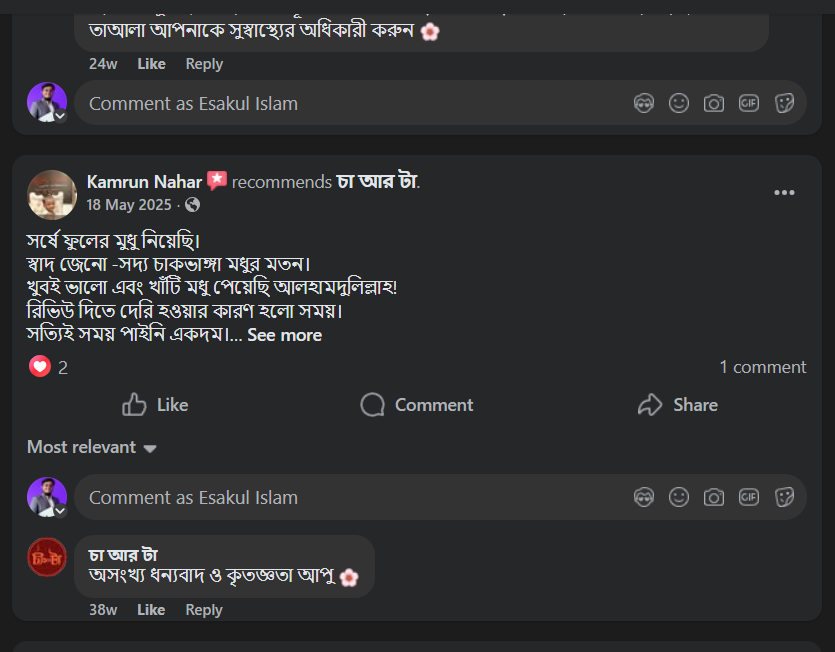Click the avatar sticker icon in the comment bar
Viewport: 835px width, 652px height.
(x=644, y=496)
